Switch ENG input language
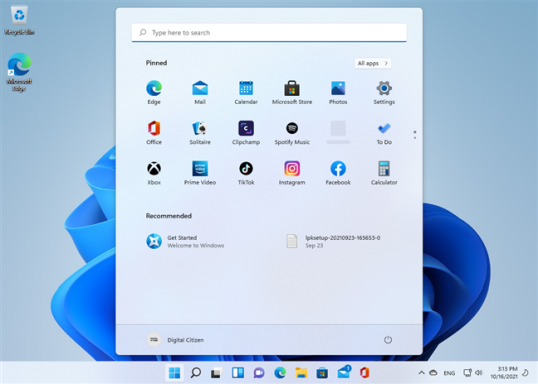538x384 pixels. 449,373
